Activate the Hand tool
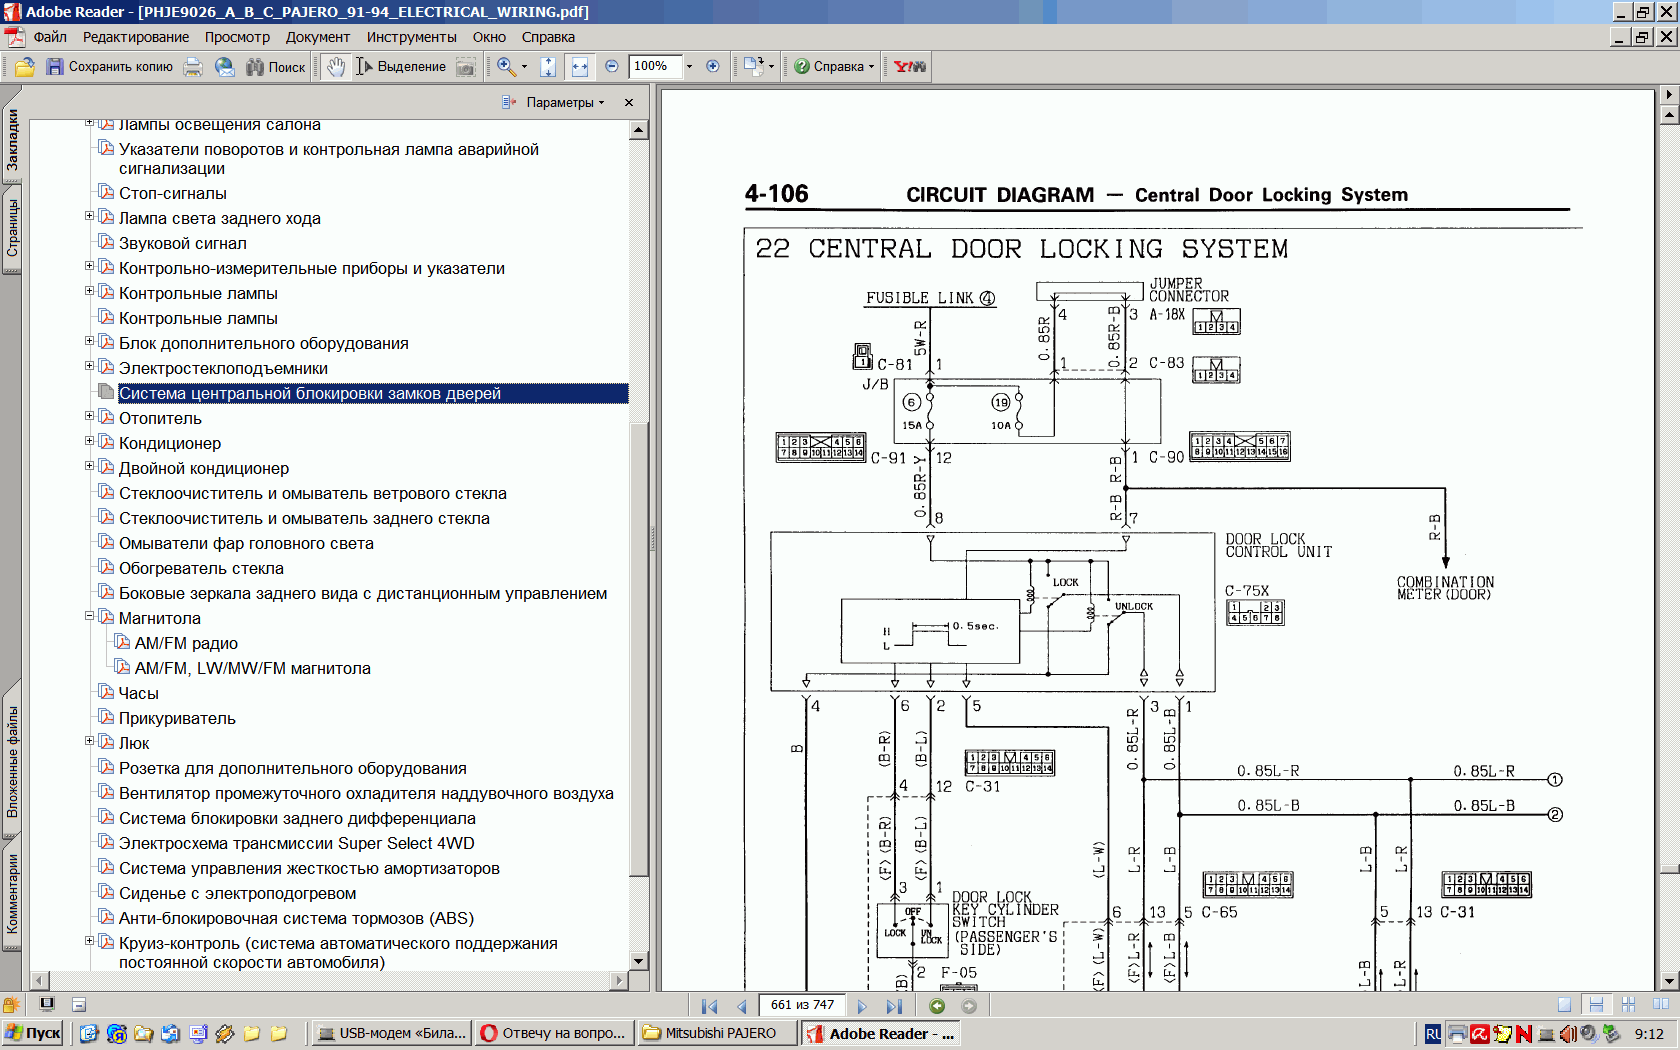 336,67
